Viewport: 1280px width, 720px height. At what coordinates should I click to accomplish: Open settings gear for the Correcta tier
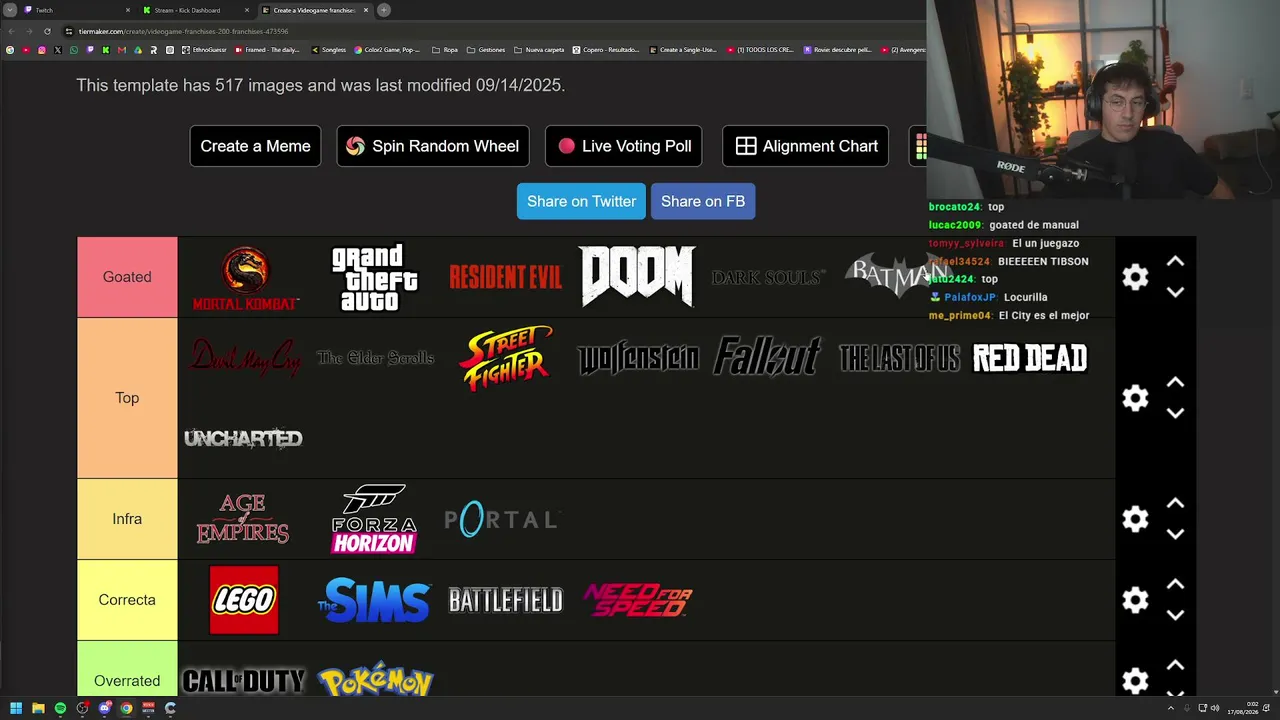(1135, 600)
